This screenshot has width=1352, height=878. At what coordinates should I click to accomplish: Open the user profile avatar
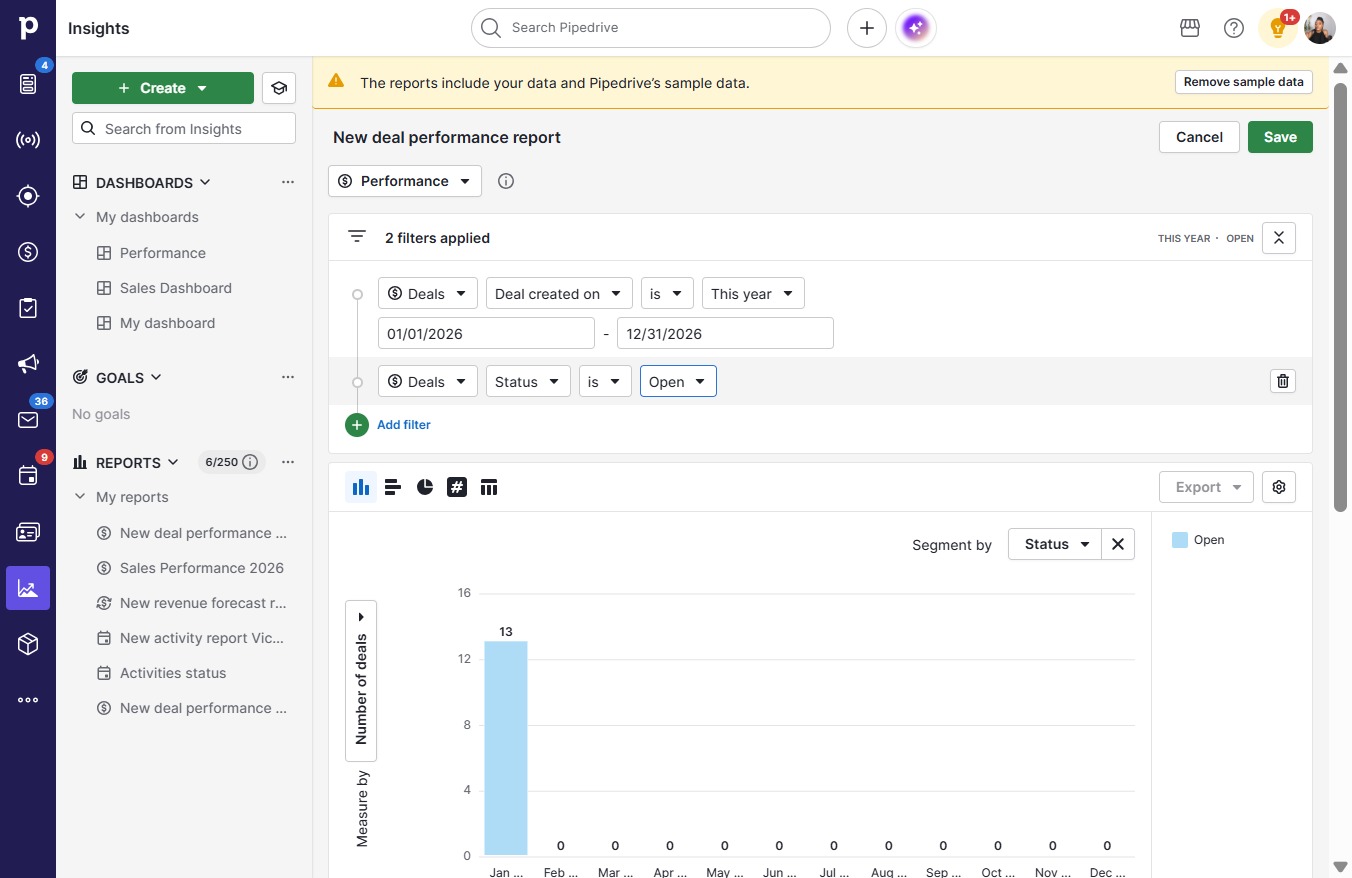click(x=1320, y=28)
